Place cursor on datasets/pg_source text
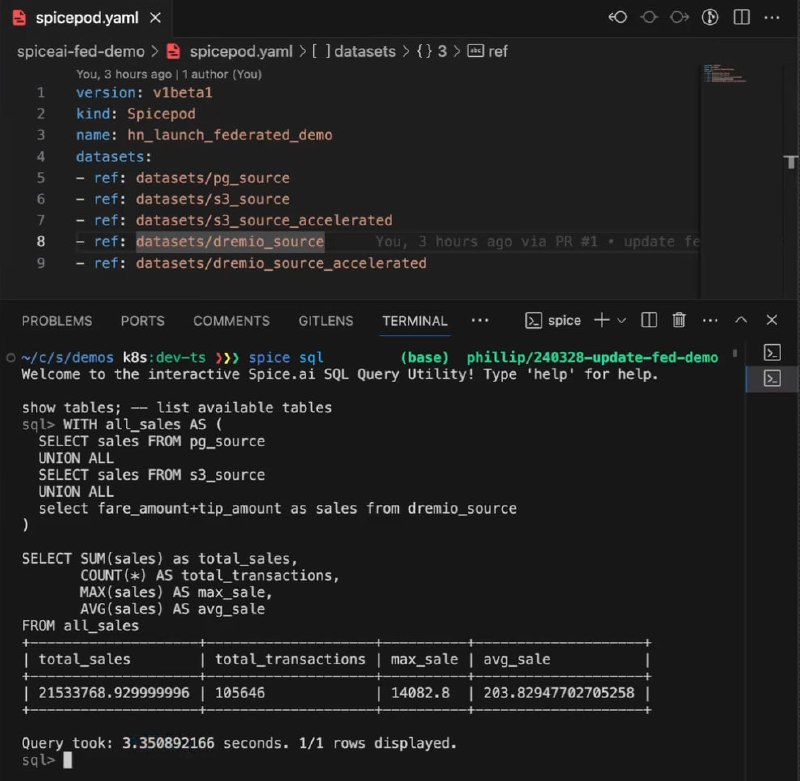The height and width of the screenshot is (781, 800). point(213,178)
